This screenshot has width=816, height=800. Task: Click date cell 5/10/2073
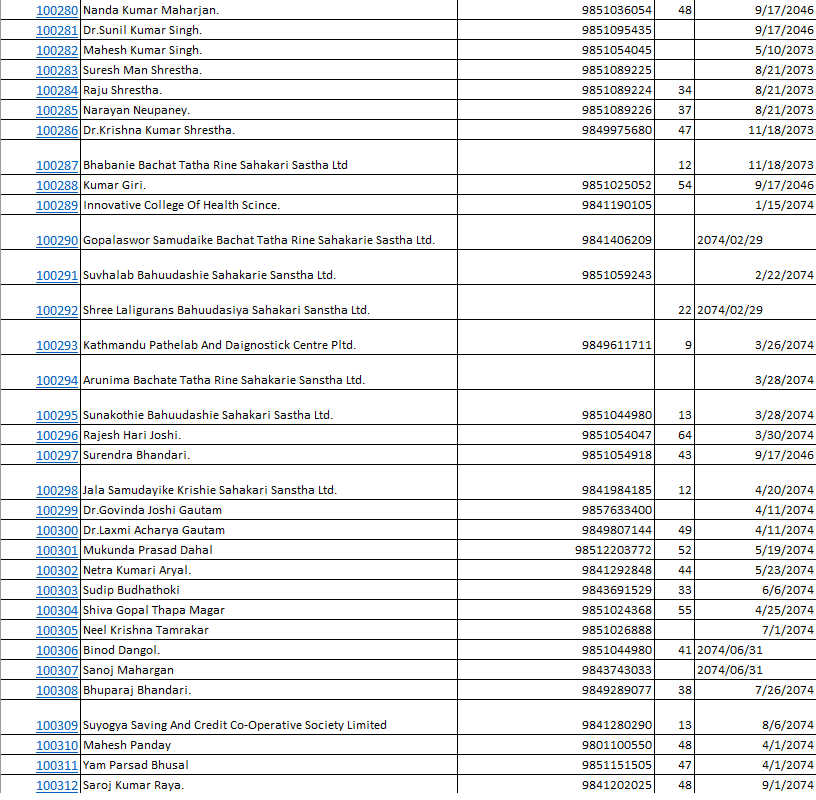tap(781, 50)
